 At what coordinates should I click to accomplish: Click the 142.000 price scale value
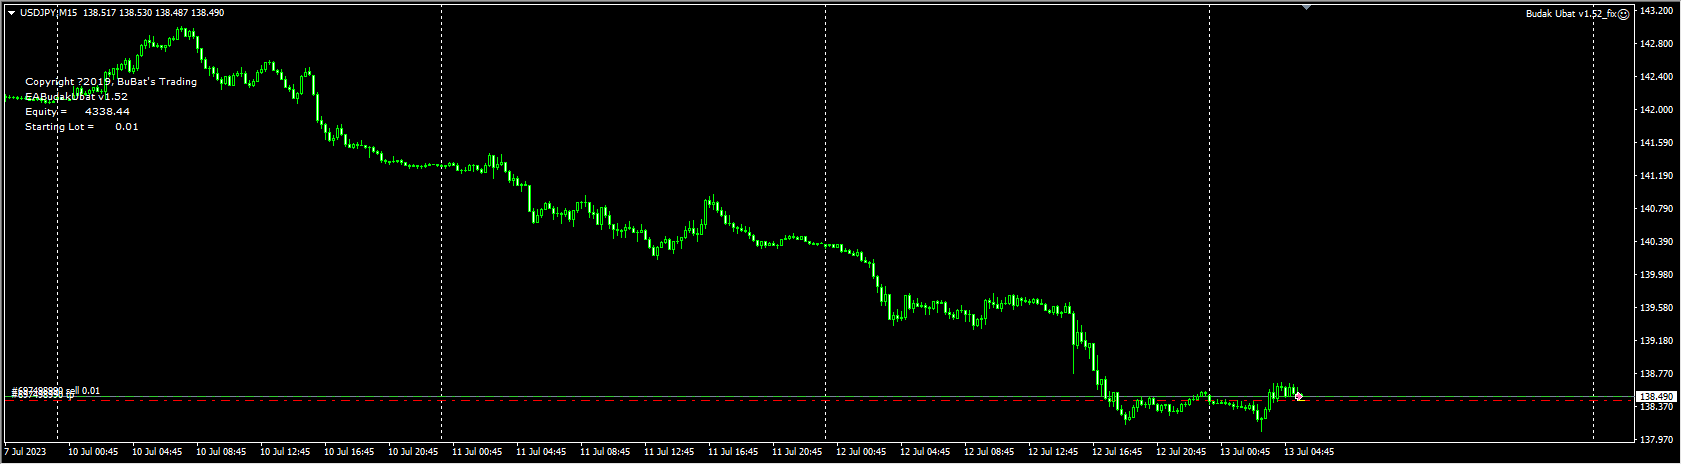(x=1656, y=110)
